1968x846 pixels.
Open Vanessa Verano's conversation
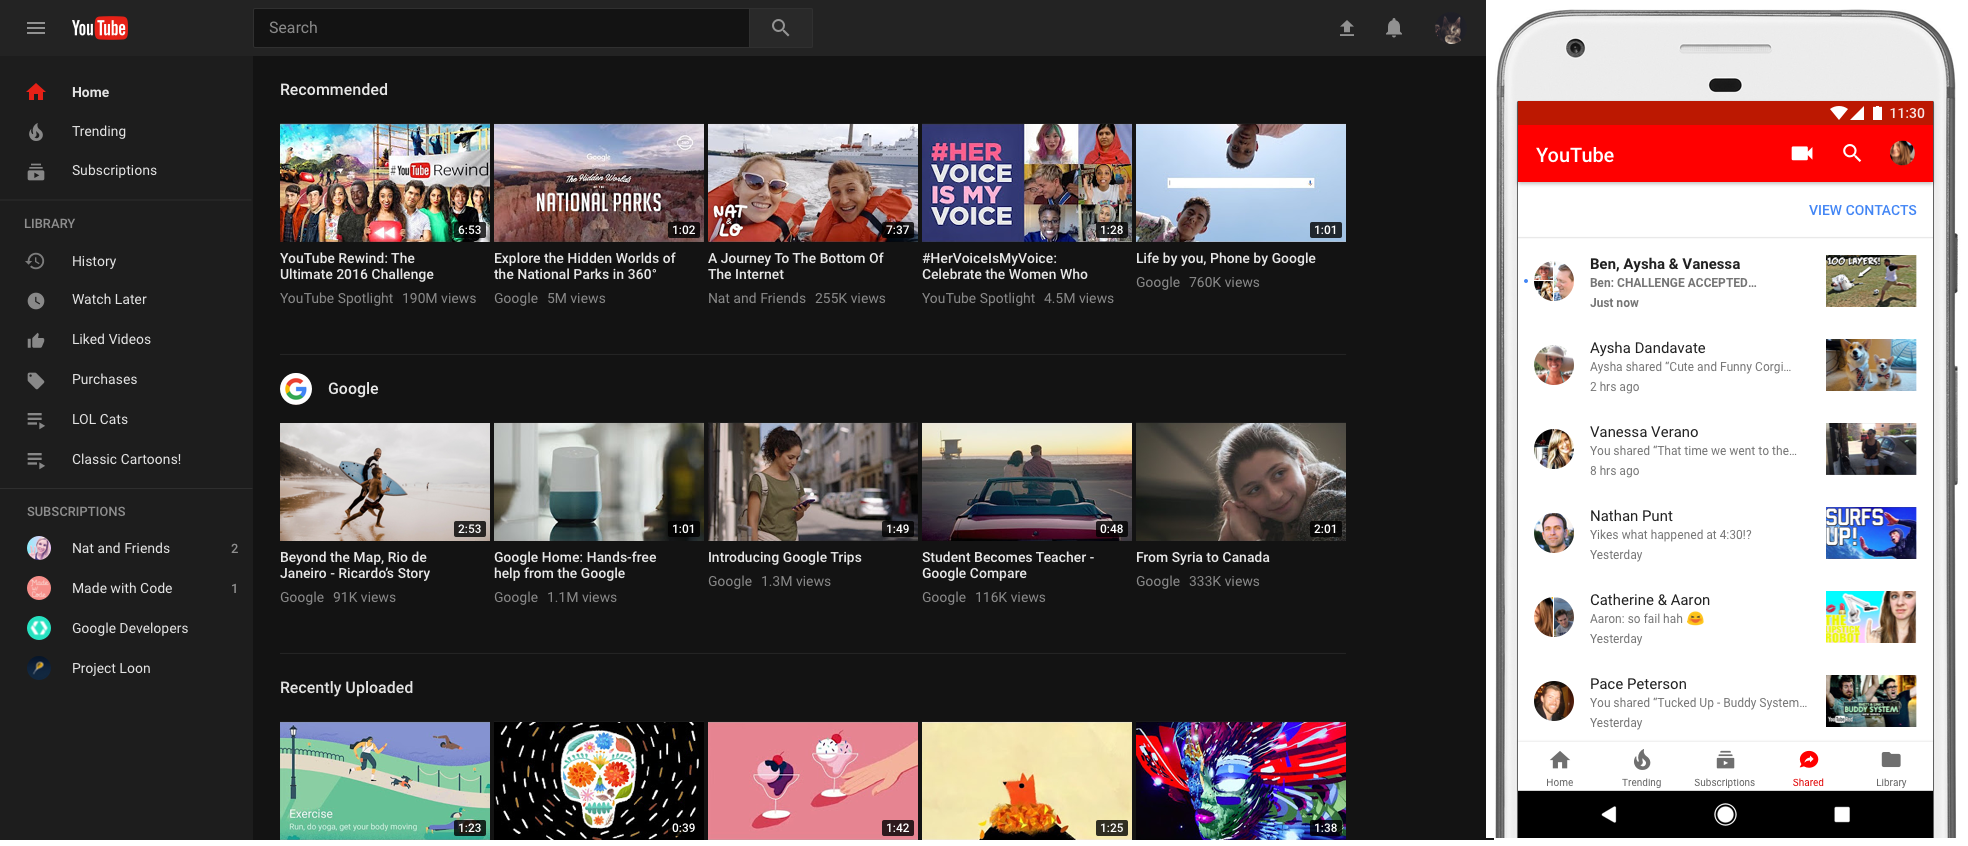point(1725,450)
